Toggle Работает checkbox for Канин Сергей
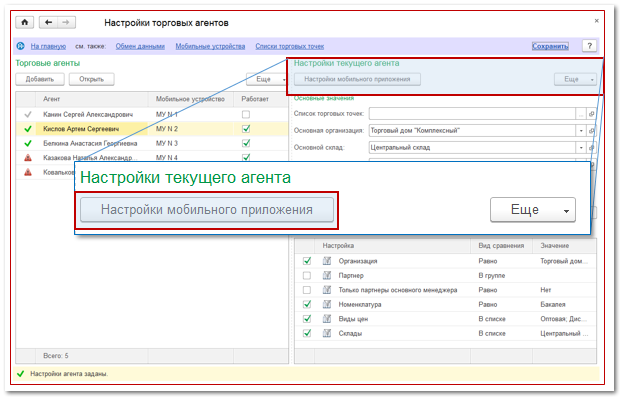The width and height of the screenshot is (623, 400). click(245, 115)
